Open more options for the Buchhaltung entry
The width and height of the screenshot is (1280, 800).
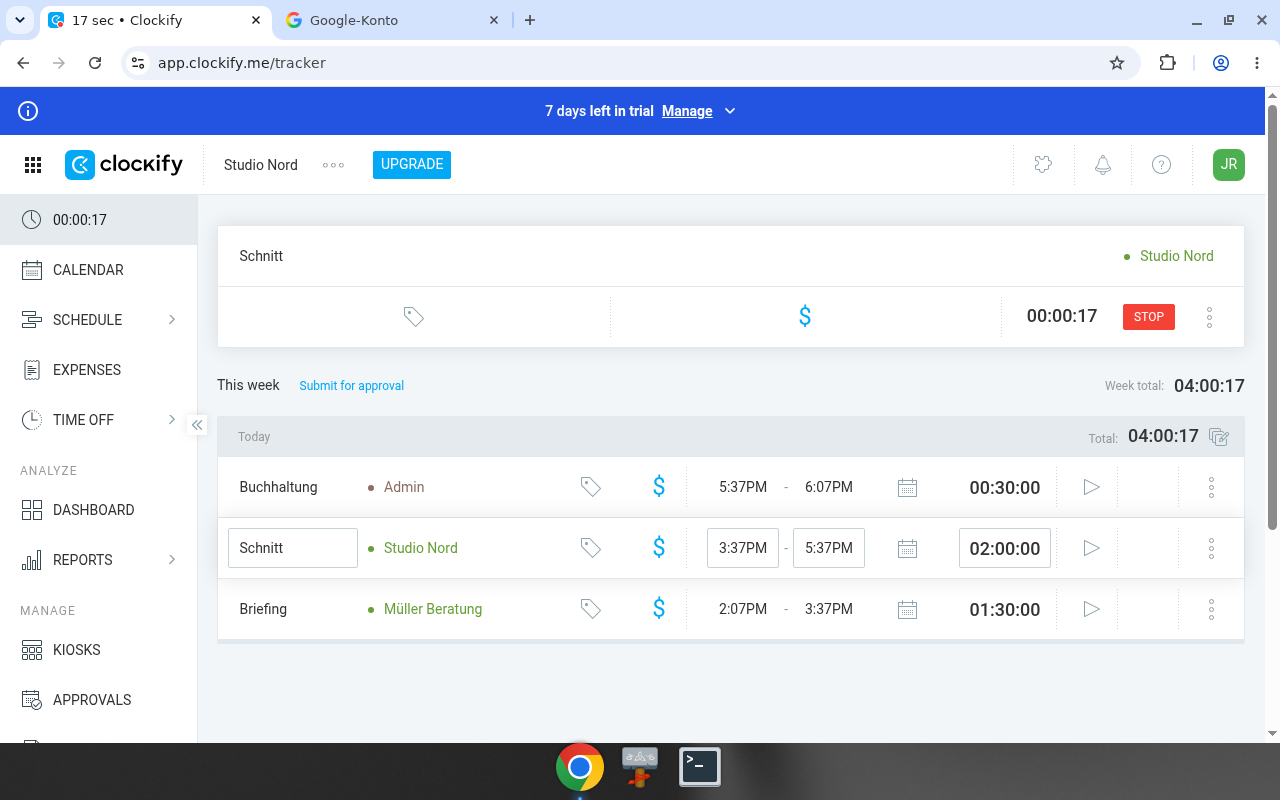tap(1211, 487)
